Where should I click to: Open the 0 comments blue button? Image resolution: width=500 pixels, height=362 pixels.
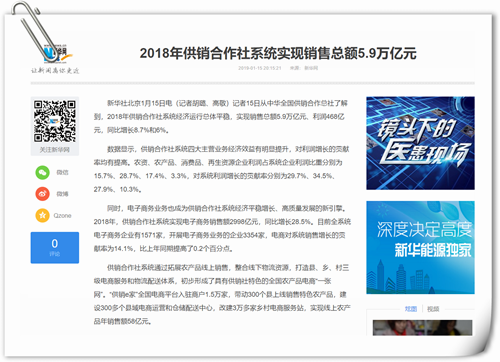tap(55, 248)
